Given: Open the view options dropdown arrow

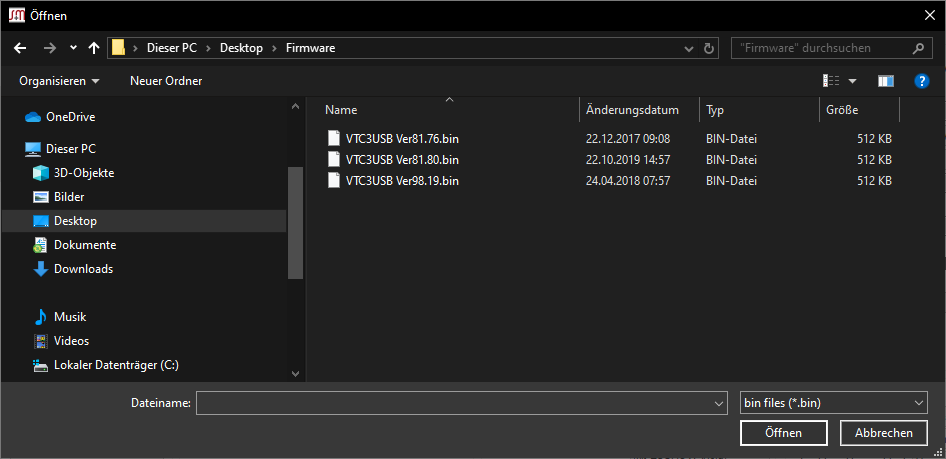Looking at the screenshot, I should click(x=853, y=81).
